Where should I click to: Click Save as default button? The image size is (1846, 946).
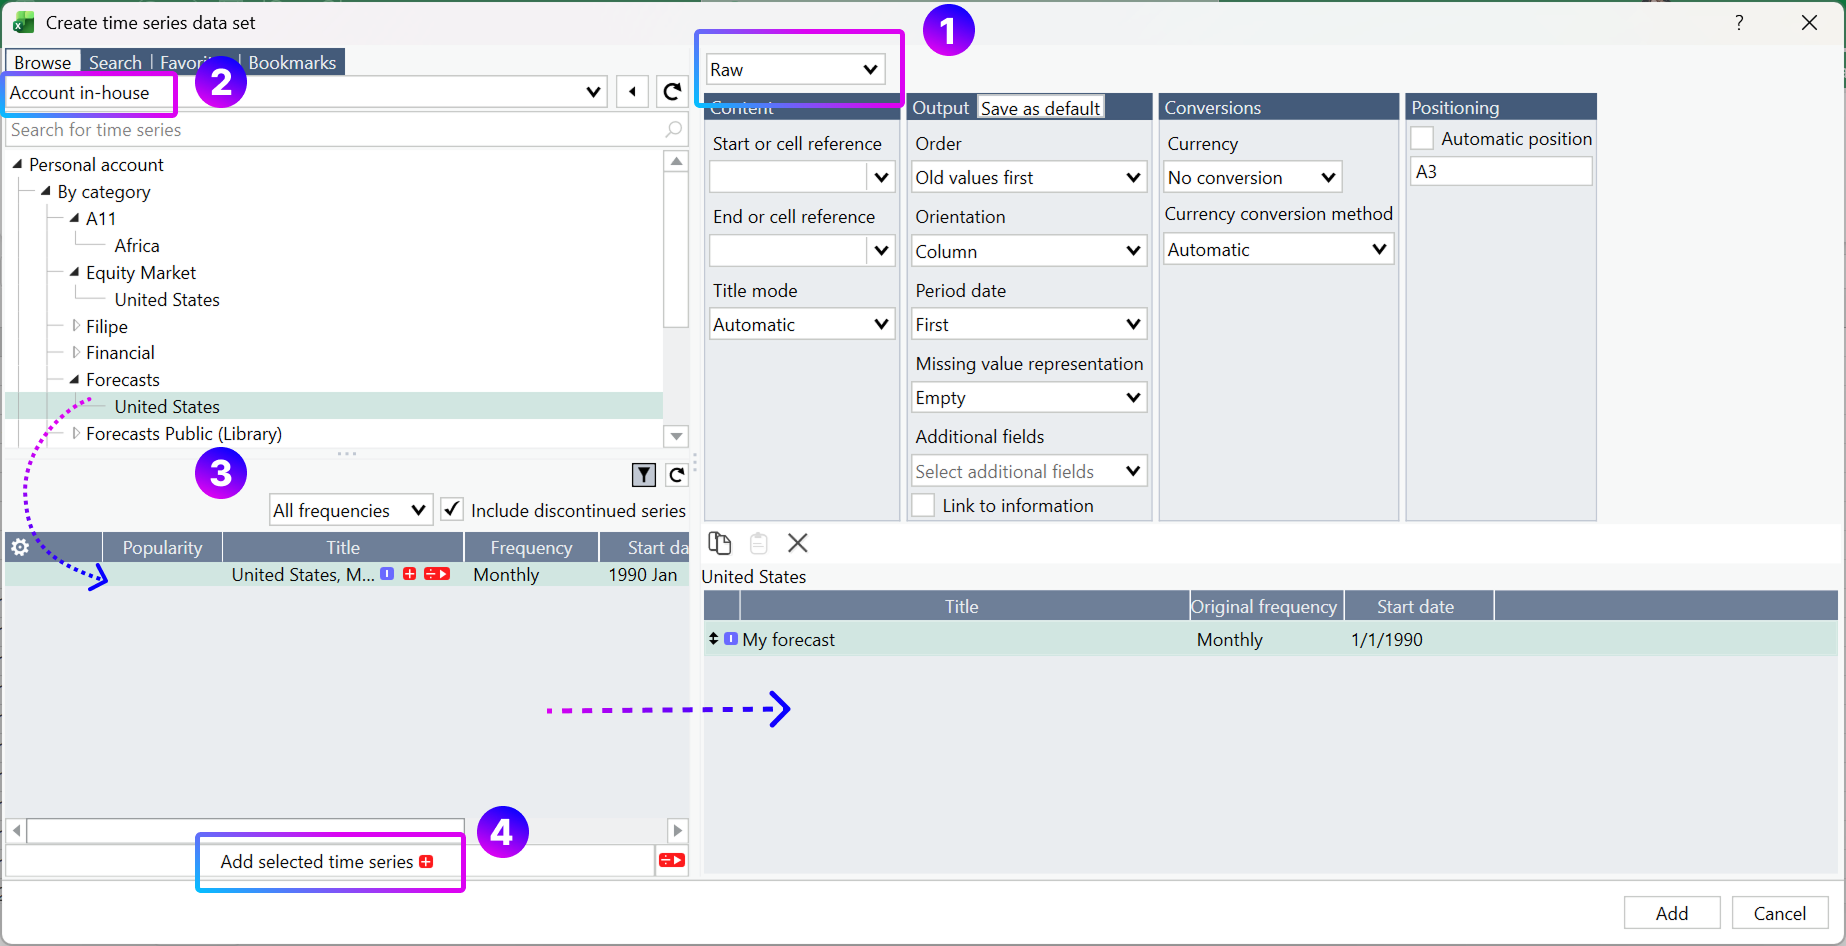pos(1040,107)
